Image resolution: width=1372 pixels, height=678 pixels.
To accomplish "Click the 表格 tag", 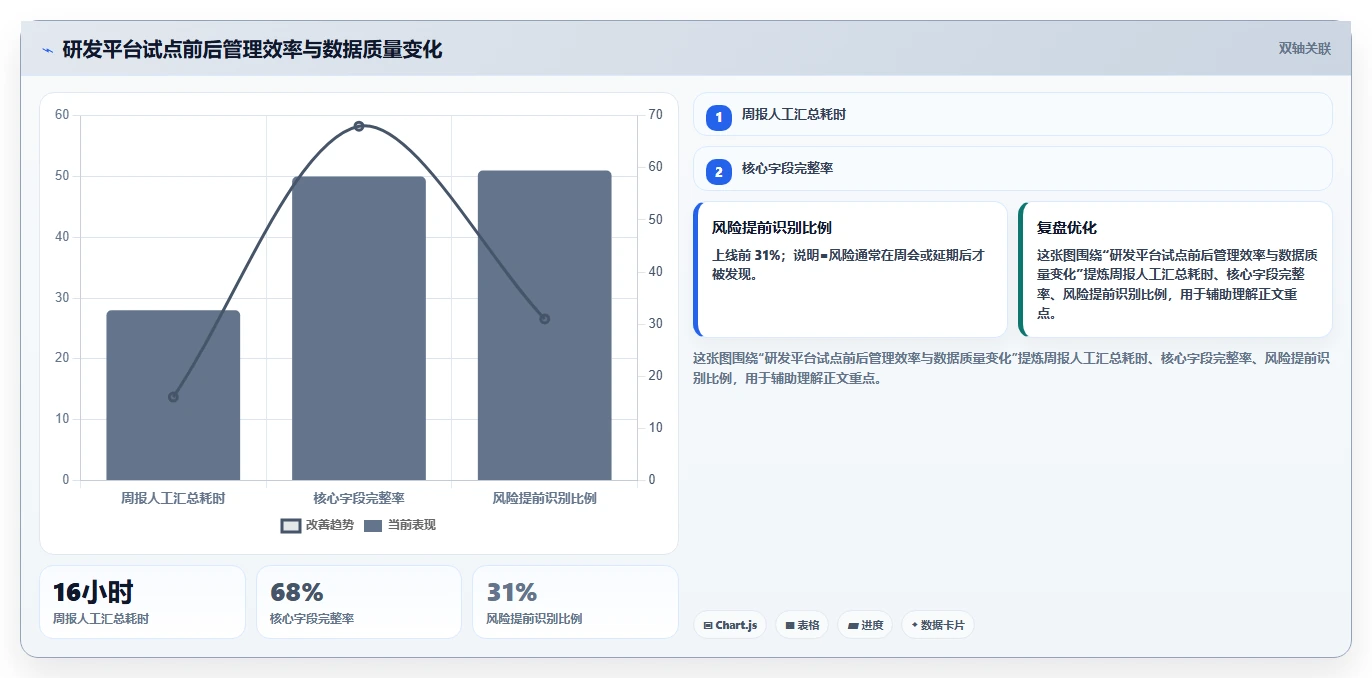I will pyautogui.click(x=802, y=625).
